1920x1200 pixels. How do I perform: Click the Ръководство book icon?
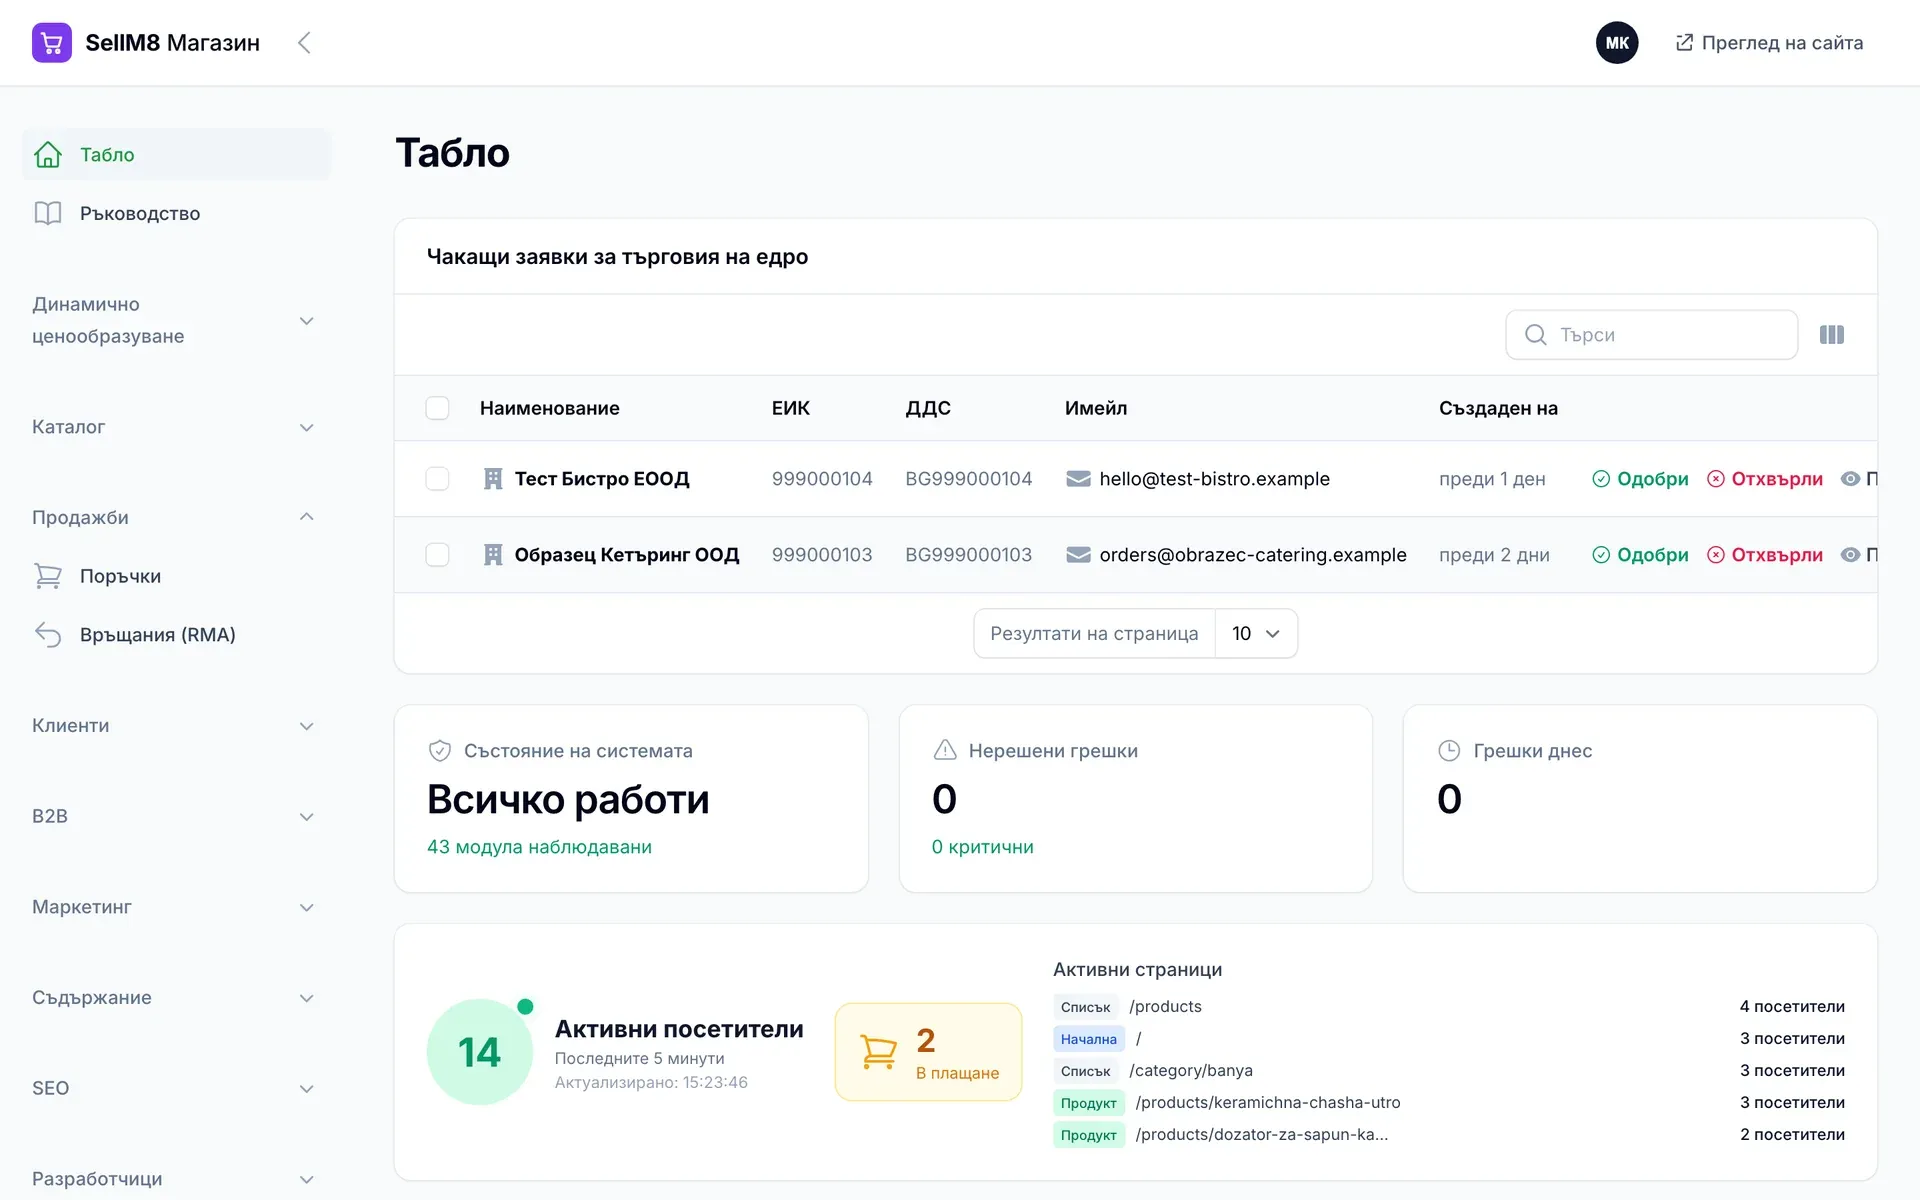48,213
